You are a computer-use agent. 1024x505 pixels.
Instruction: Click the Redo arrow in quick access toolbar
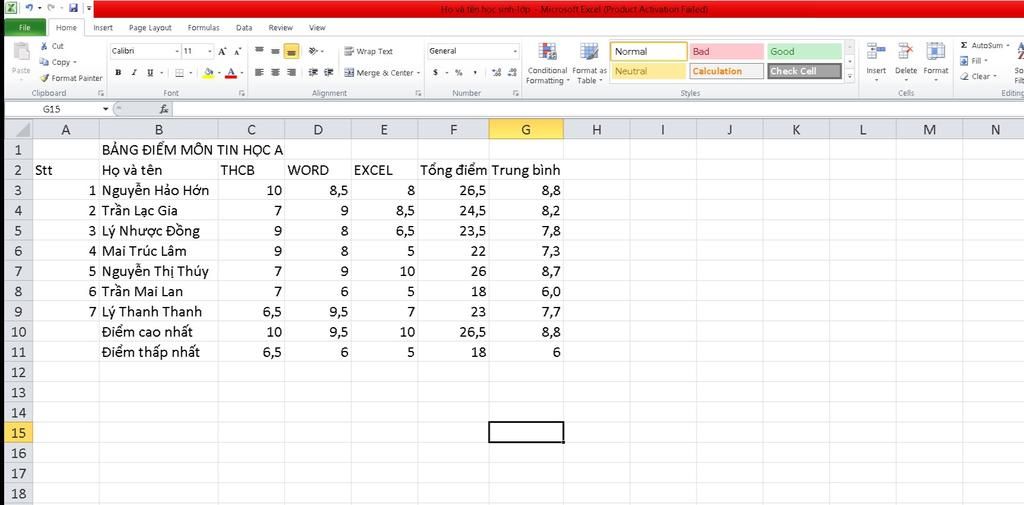(x=50, y=8)
